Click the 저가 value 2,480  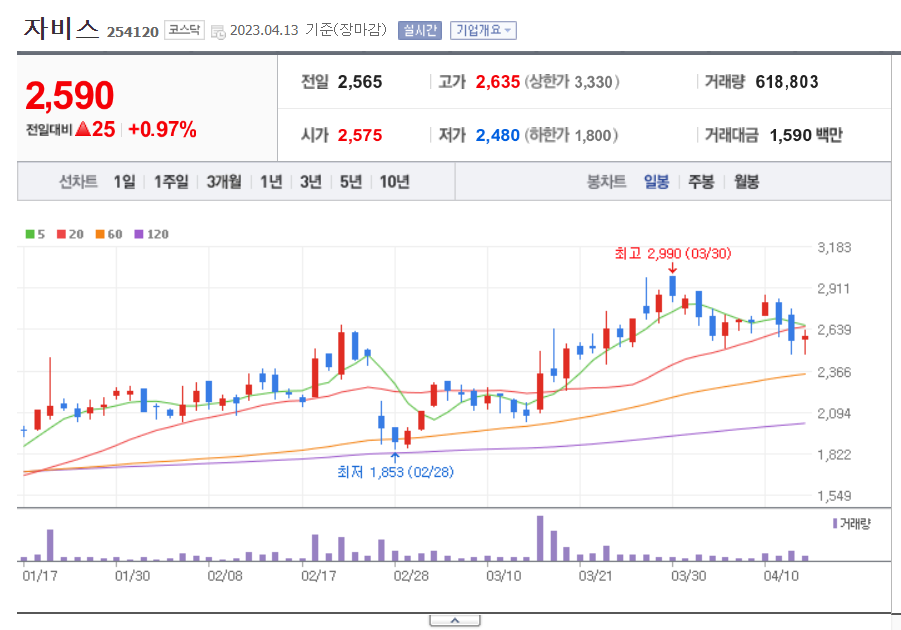point(498,136)
